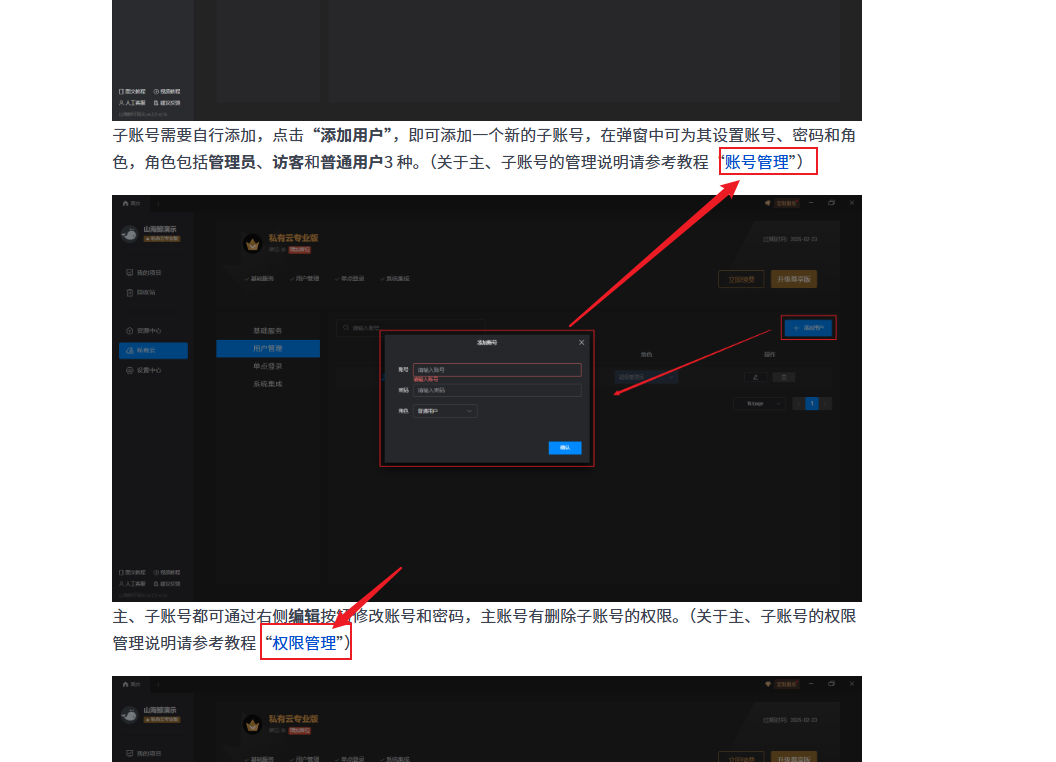
Task: Click the previous-page arrow in middle screenshot
Action: point(799,404)
